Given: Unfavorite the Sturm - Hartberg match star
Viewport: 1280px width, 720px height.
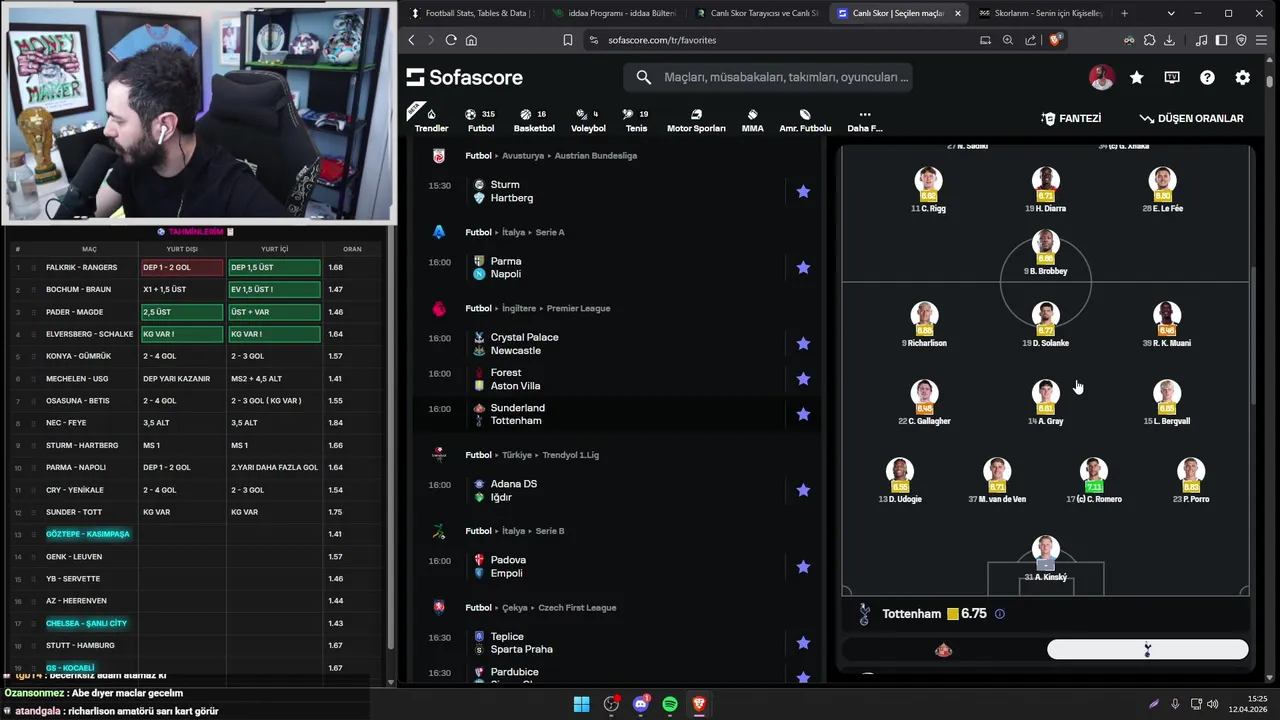Looking at the screenshot, I should 803,191.
